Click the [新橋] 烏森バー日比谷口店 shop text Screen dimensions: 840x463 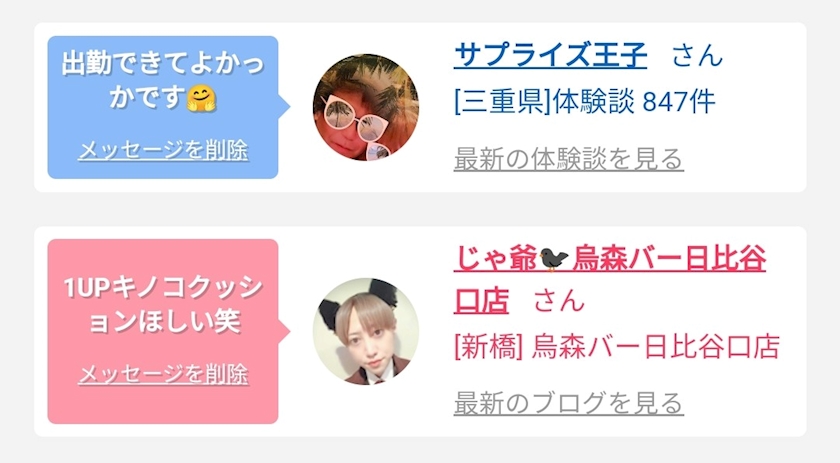click(x=617, y=346)
